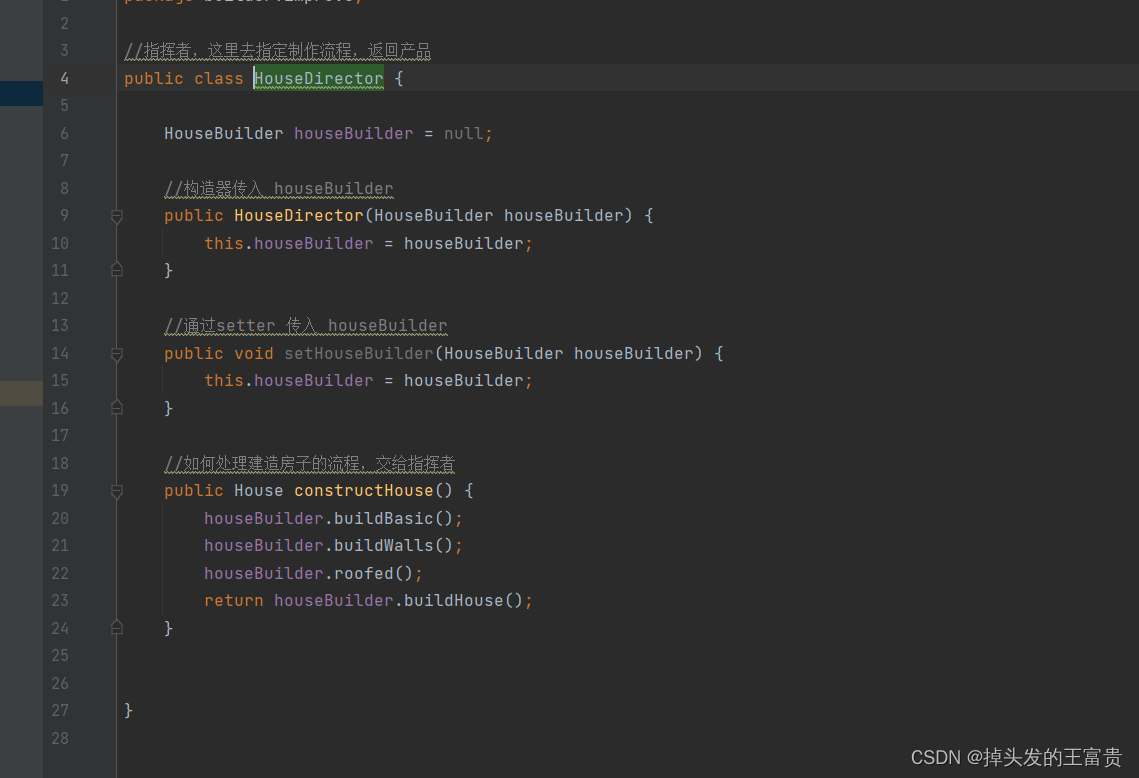Screen dimensions: 1139x778
Task: Click fold end marker on line 16
Action: click(x=116, y=408)
